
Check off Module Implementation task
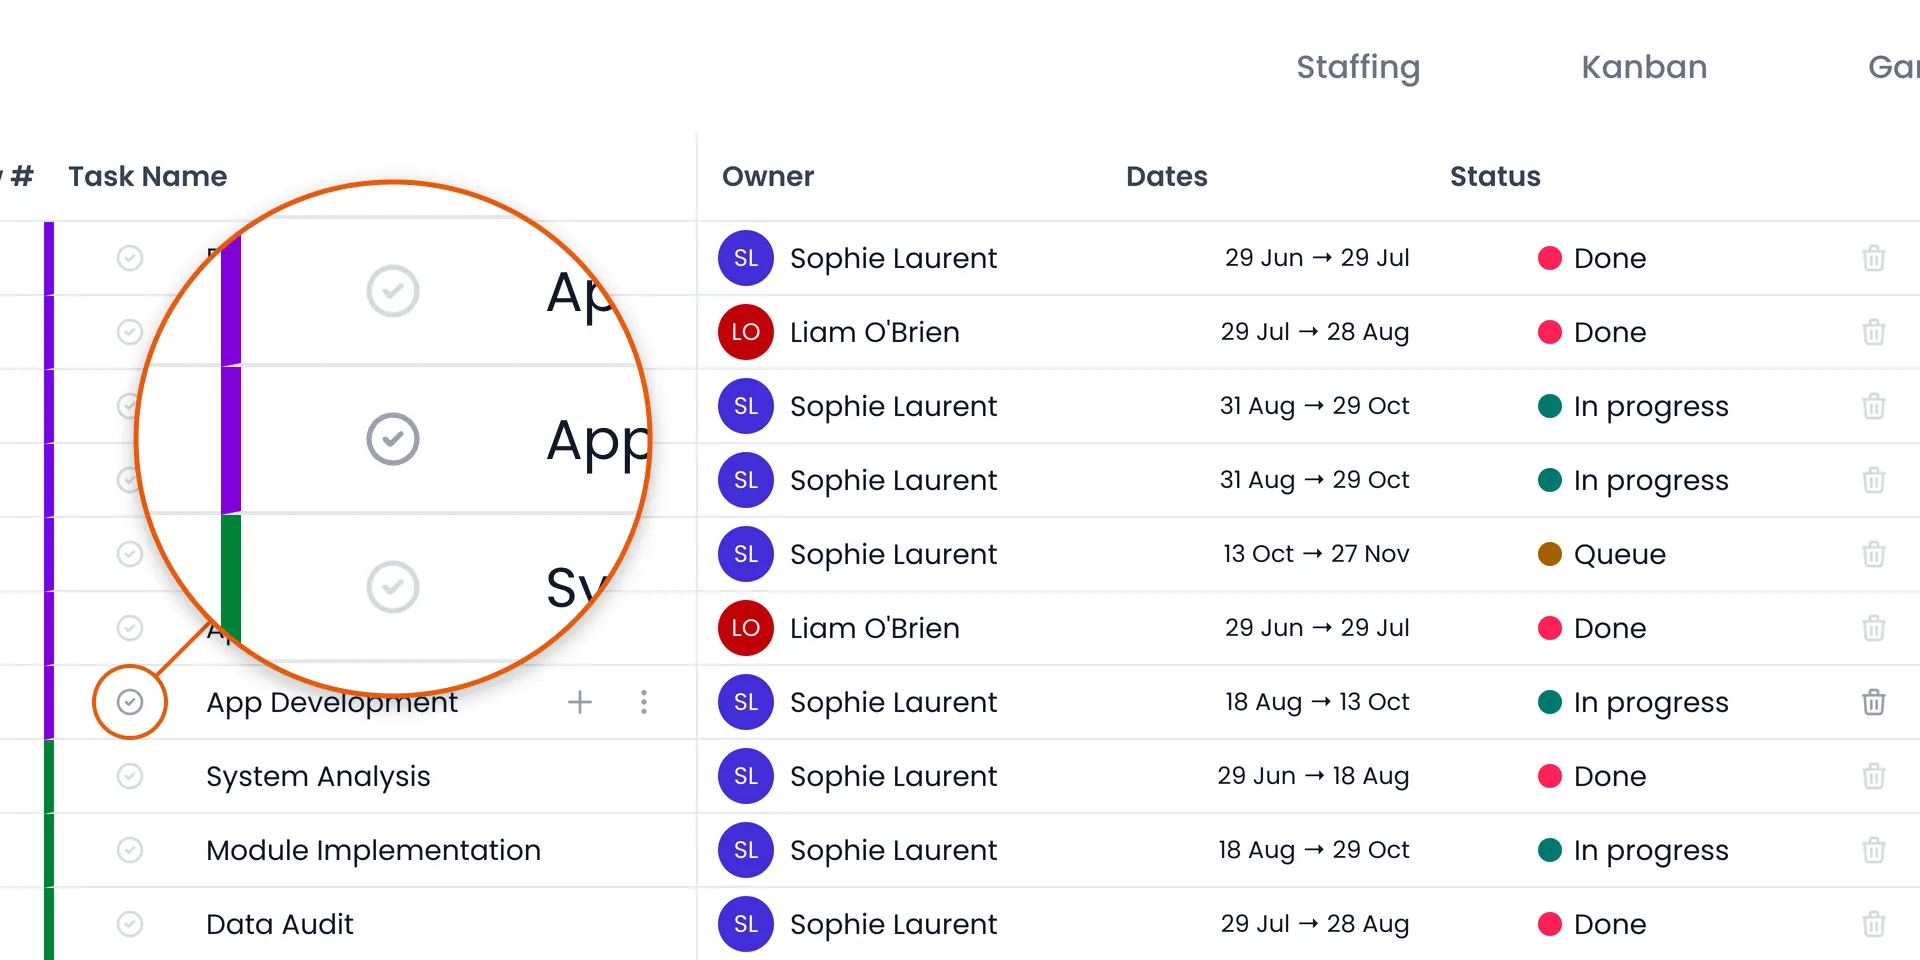(x=130, y=850)
